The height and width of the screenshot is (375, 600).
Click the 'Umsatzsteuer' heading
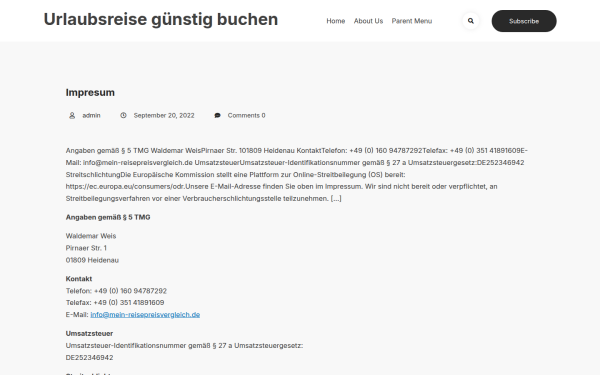pyautogui.click(x=89, y=333)
